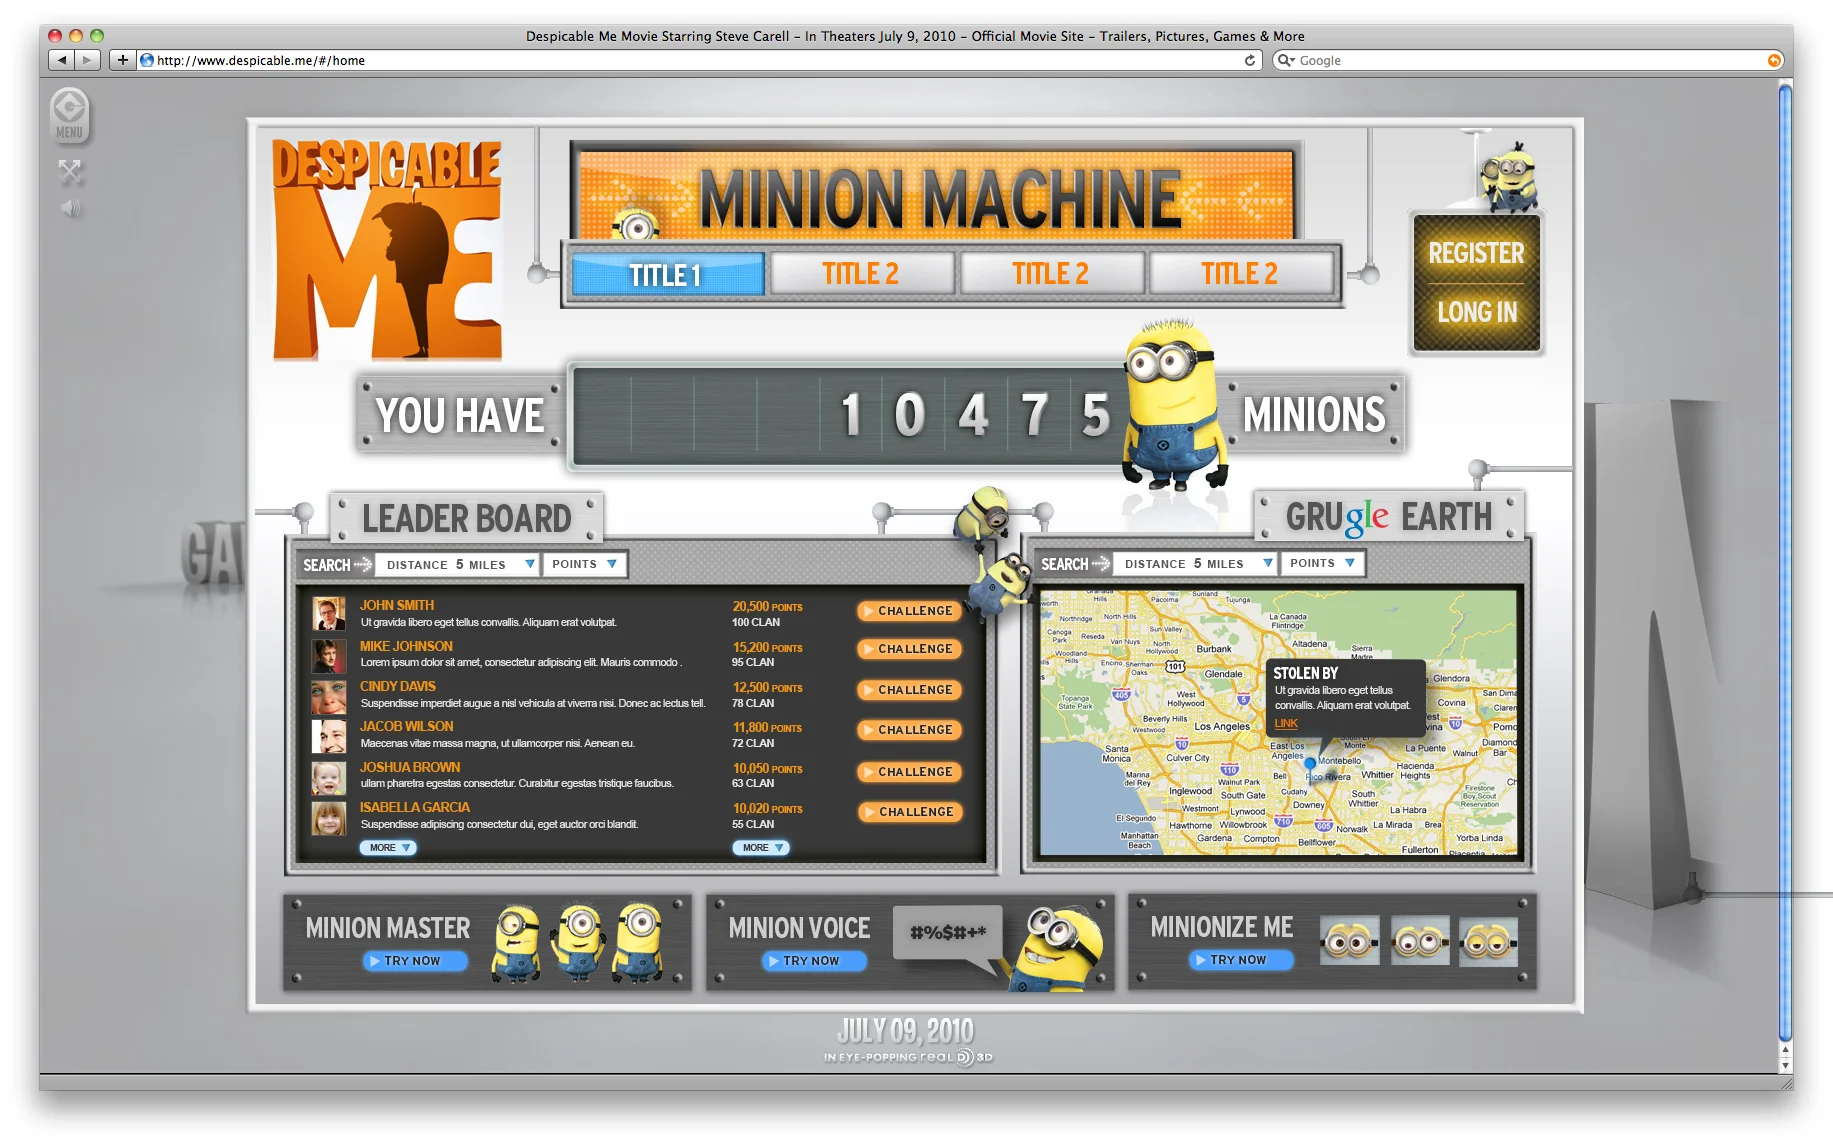Click the Grugle Earth map area near Glendale

coord(1223,674)
